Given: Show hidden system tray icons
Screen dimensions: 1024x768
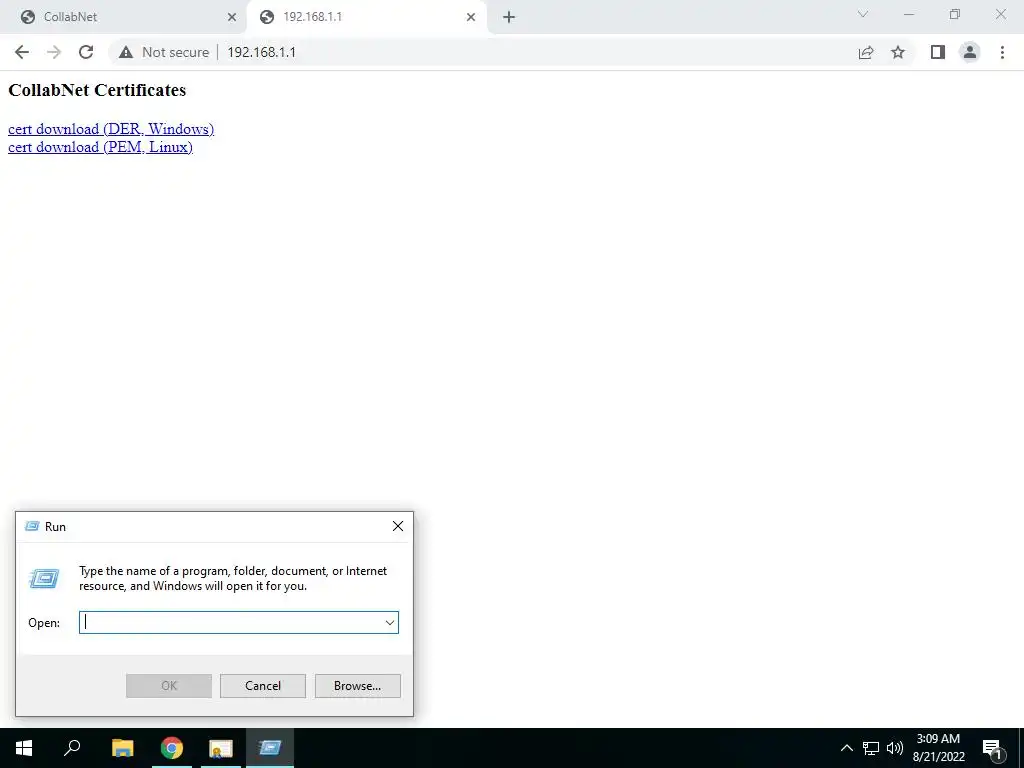Looking at the screenshot, I should pyautogui.click(x=846, y=748).
